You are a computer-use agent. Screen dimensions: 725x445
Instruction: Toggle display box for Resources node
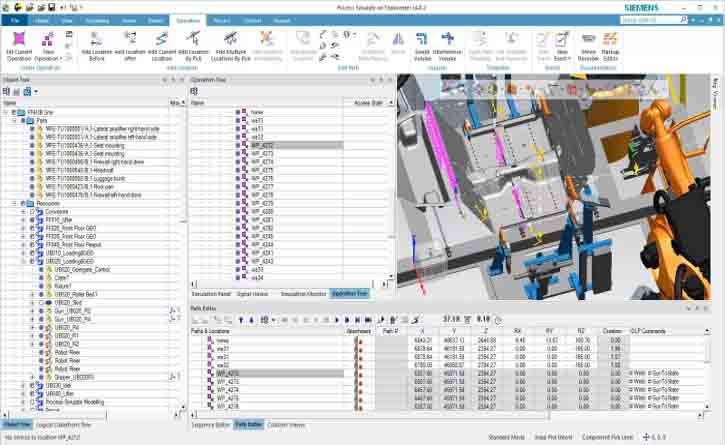coord(22,204)
